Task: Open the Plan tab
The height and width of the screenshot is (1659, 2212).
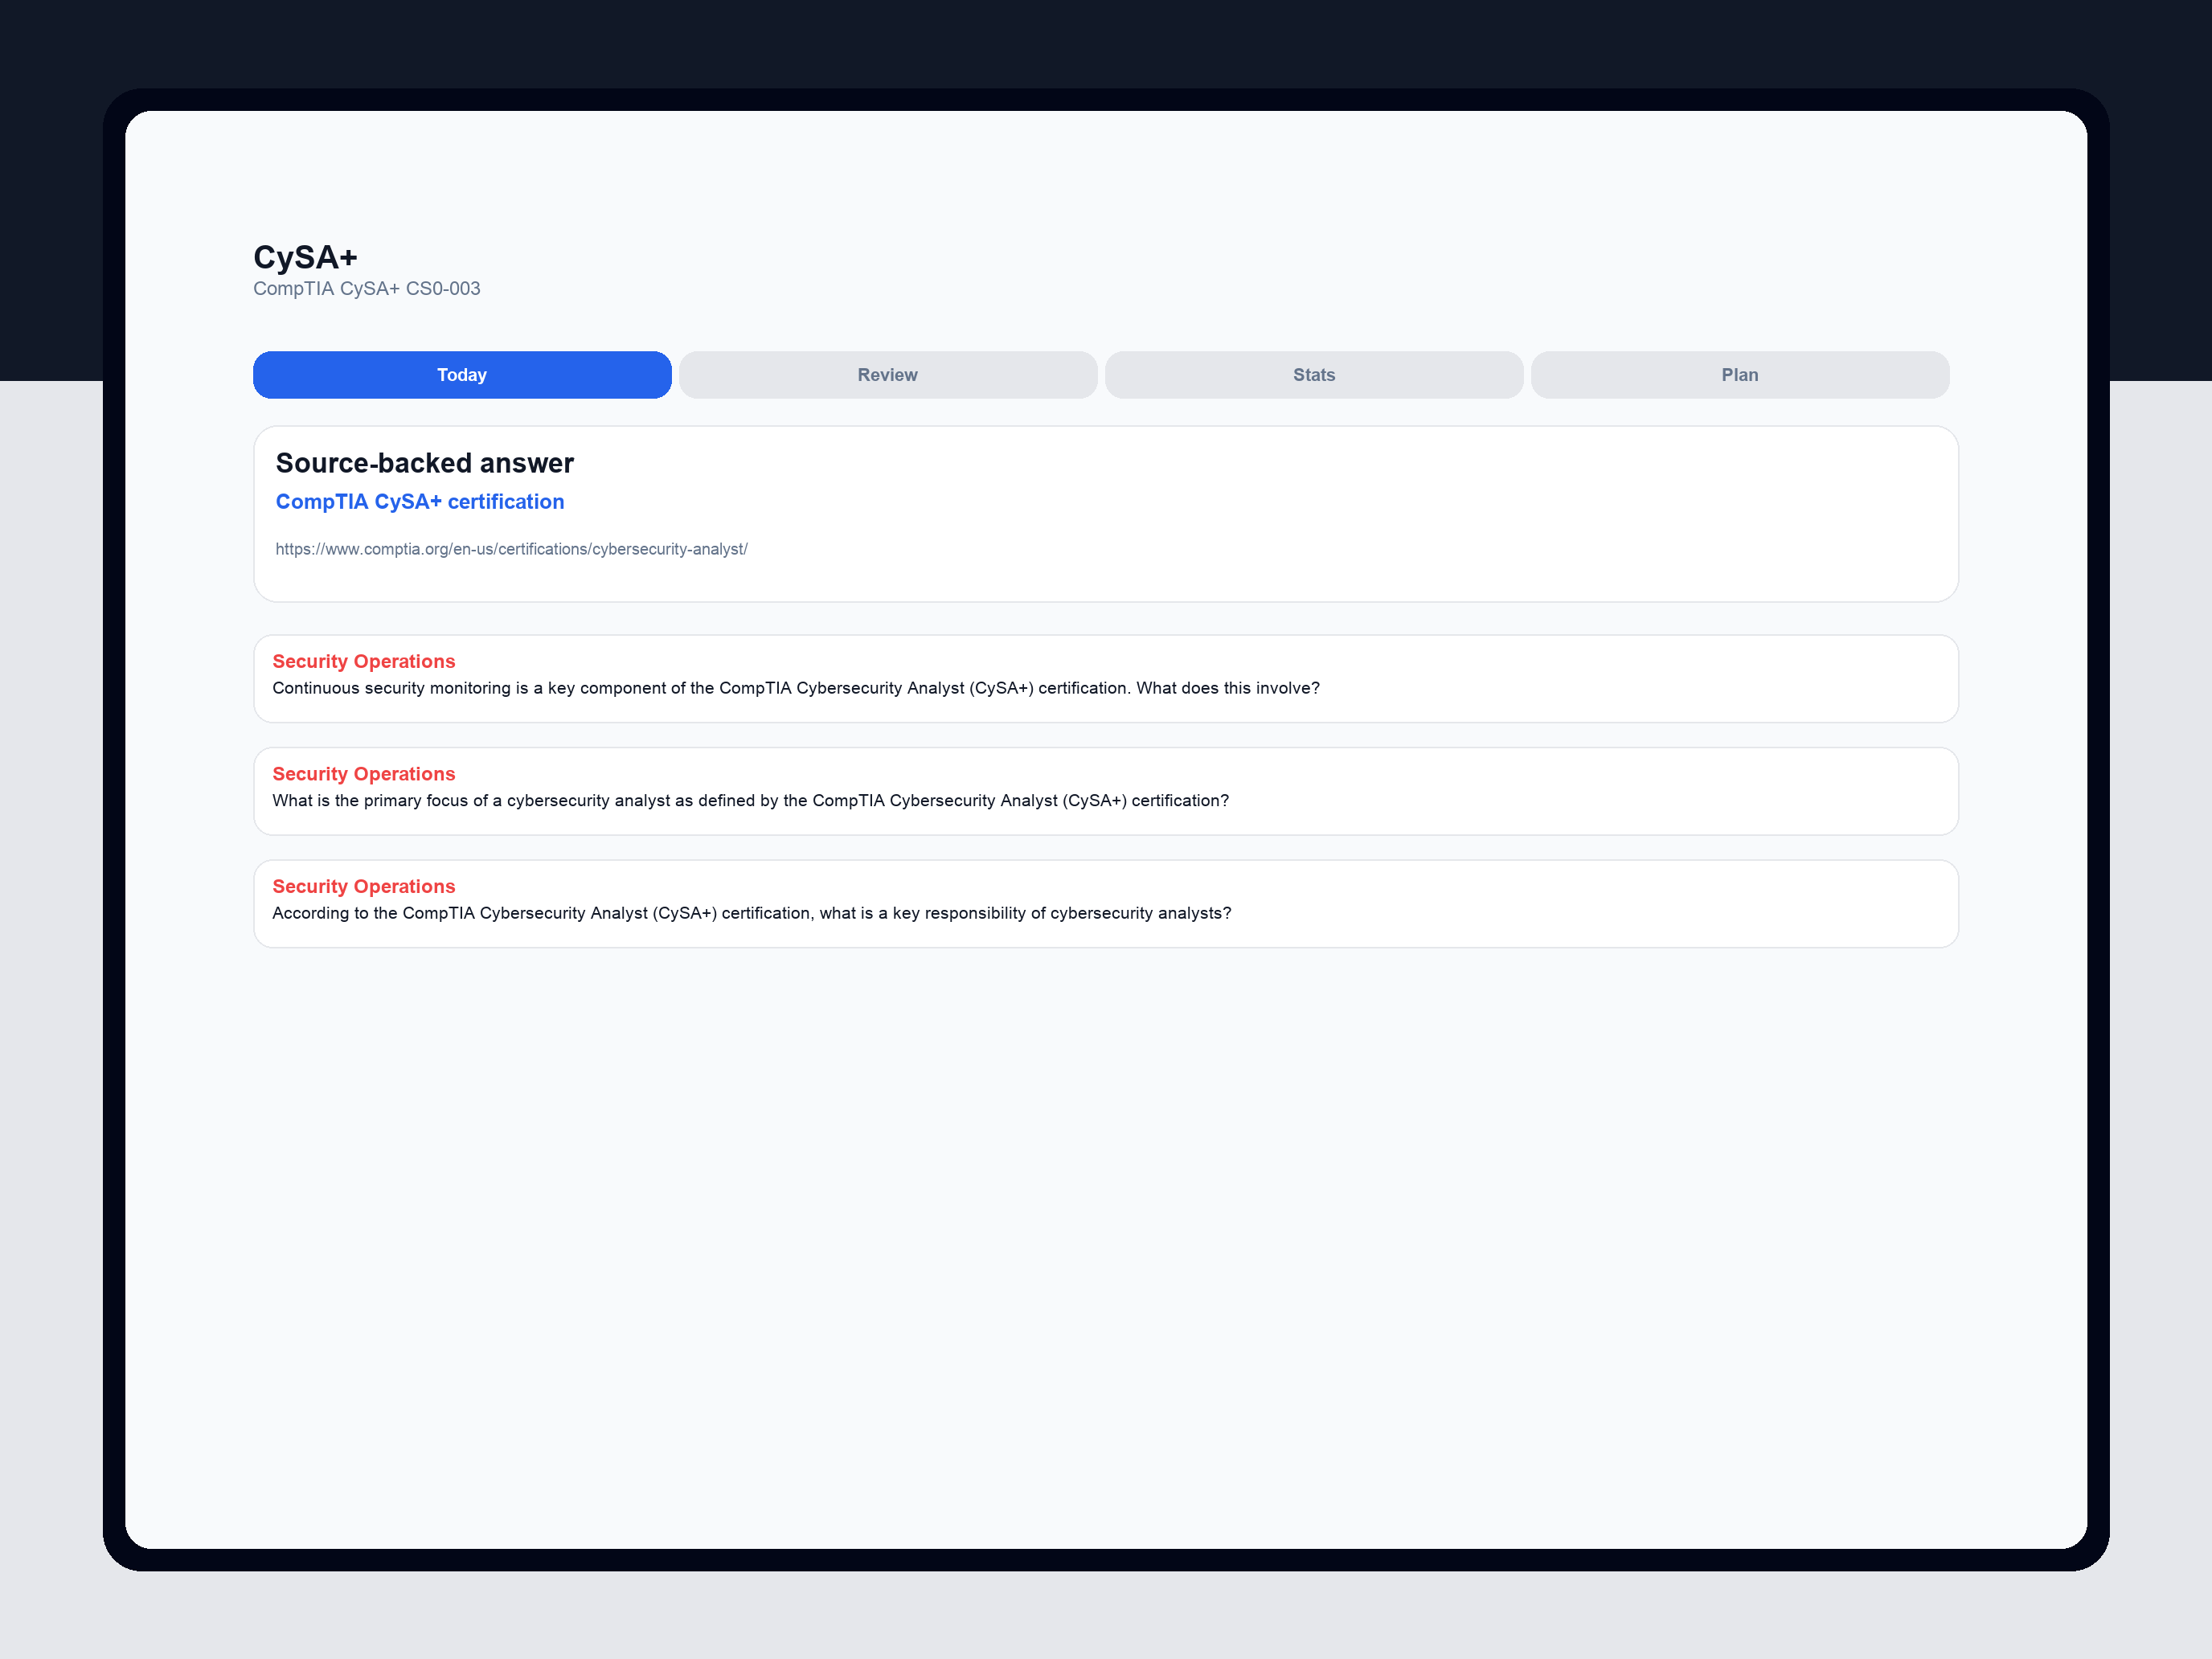Action: (1740, 375)
